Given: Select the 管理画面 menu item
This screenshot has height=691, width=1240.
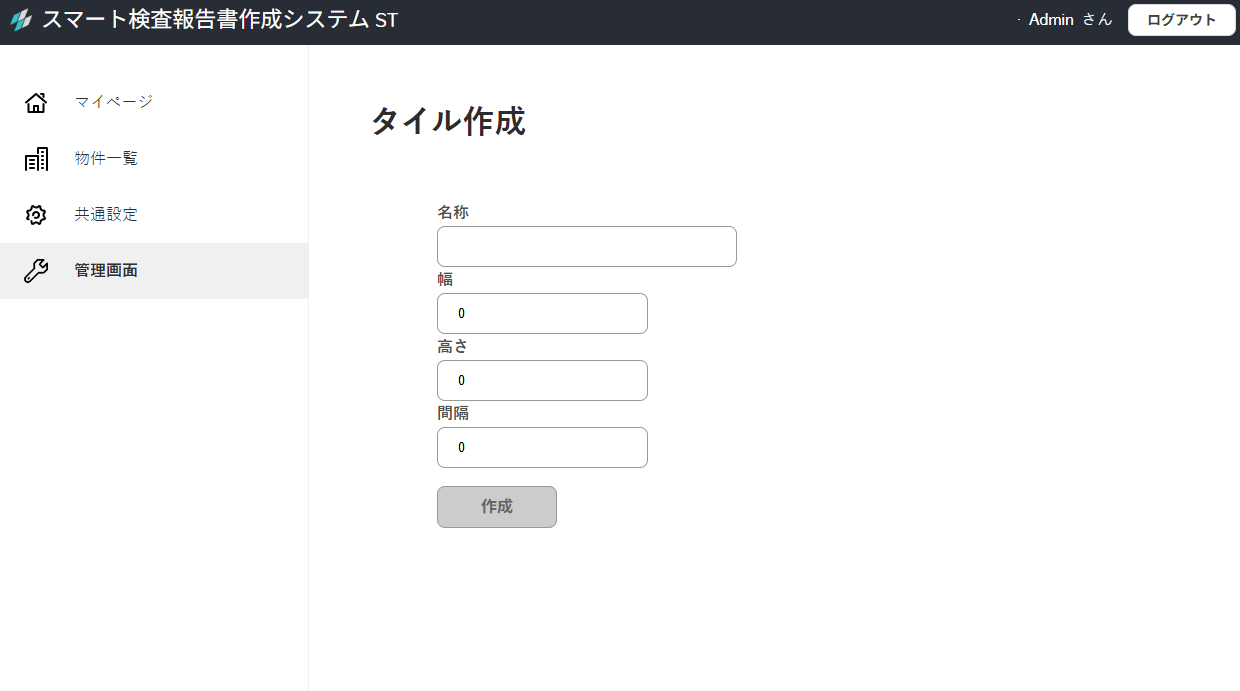Looking at the screenshot, I should 106,271.
